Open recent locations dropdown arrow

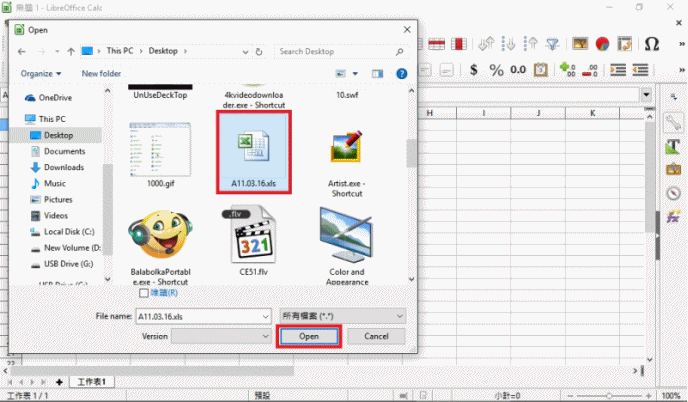tap(57, 51)
